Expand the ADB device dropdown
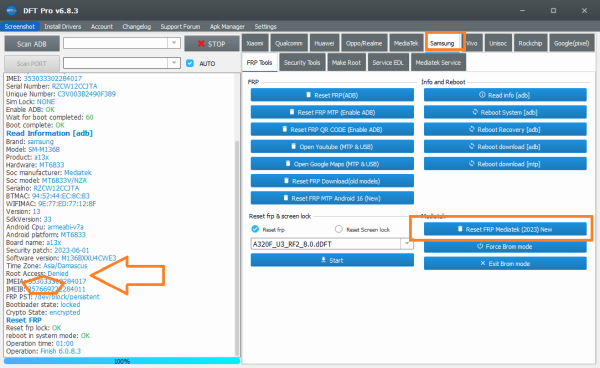 (x=174, y=43)
